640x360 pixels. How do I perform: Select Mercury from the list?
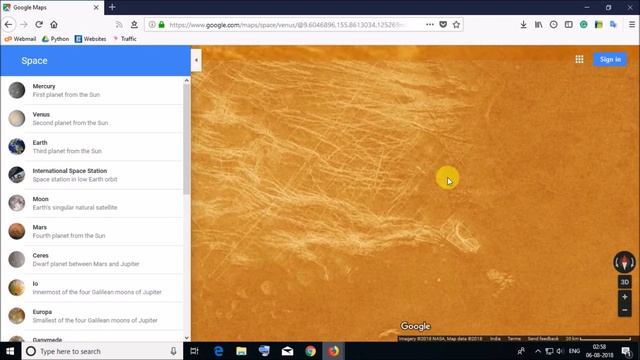92,90
